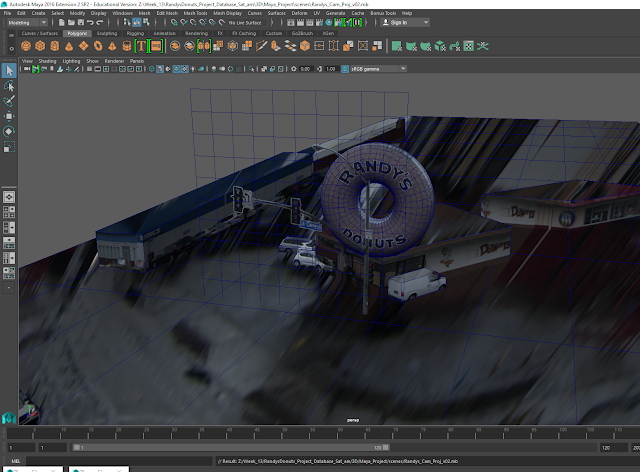Viewport: 640px width, 472px height.
Task: Open the Modeling menu set dropdown
Action: (27, 23)
